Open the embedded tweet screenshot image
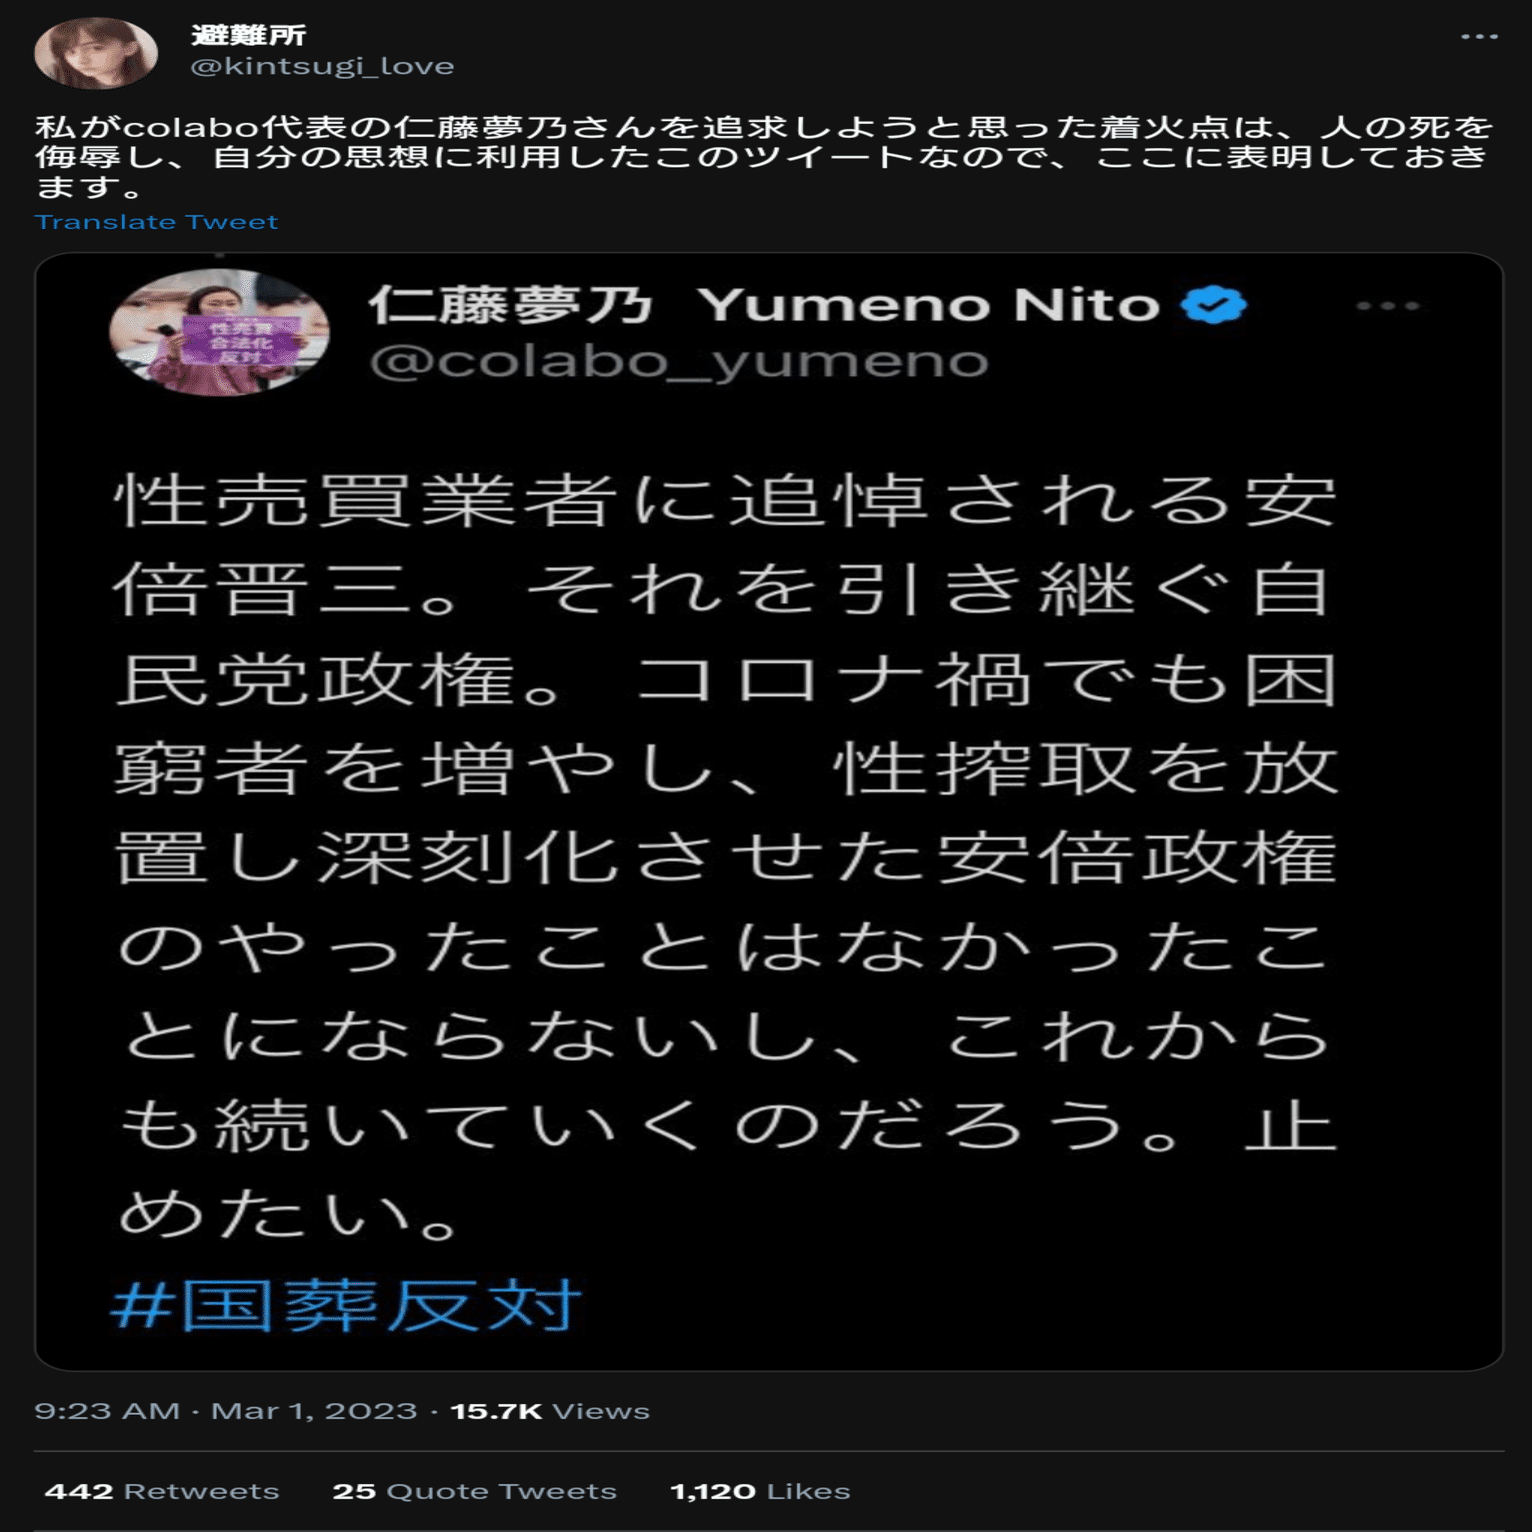Image resolution: width=1532 pixels, height=1532 pixels. tap(769, 811)
